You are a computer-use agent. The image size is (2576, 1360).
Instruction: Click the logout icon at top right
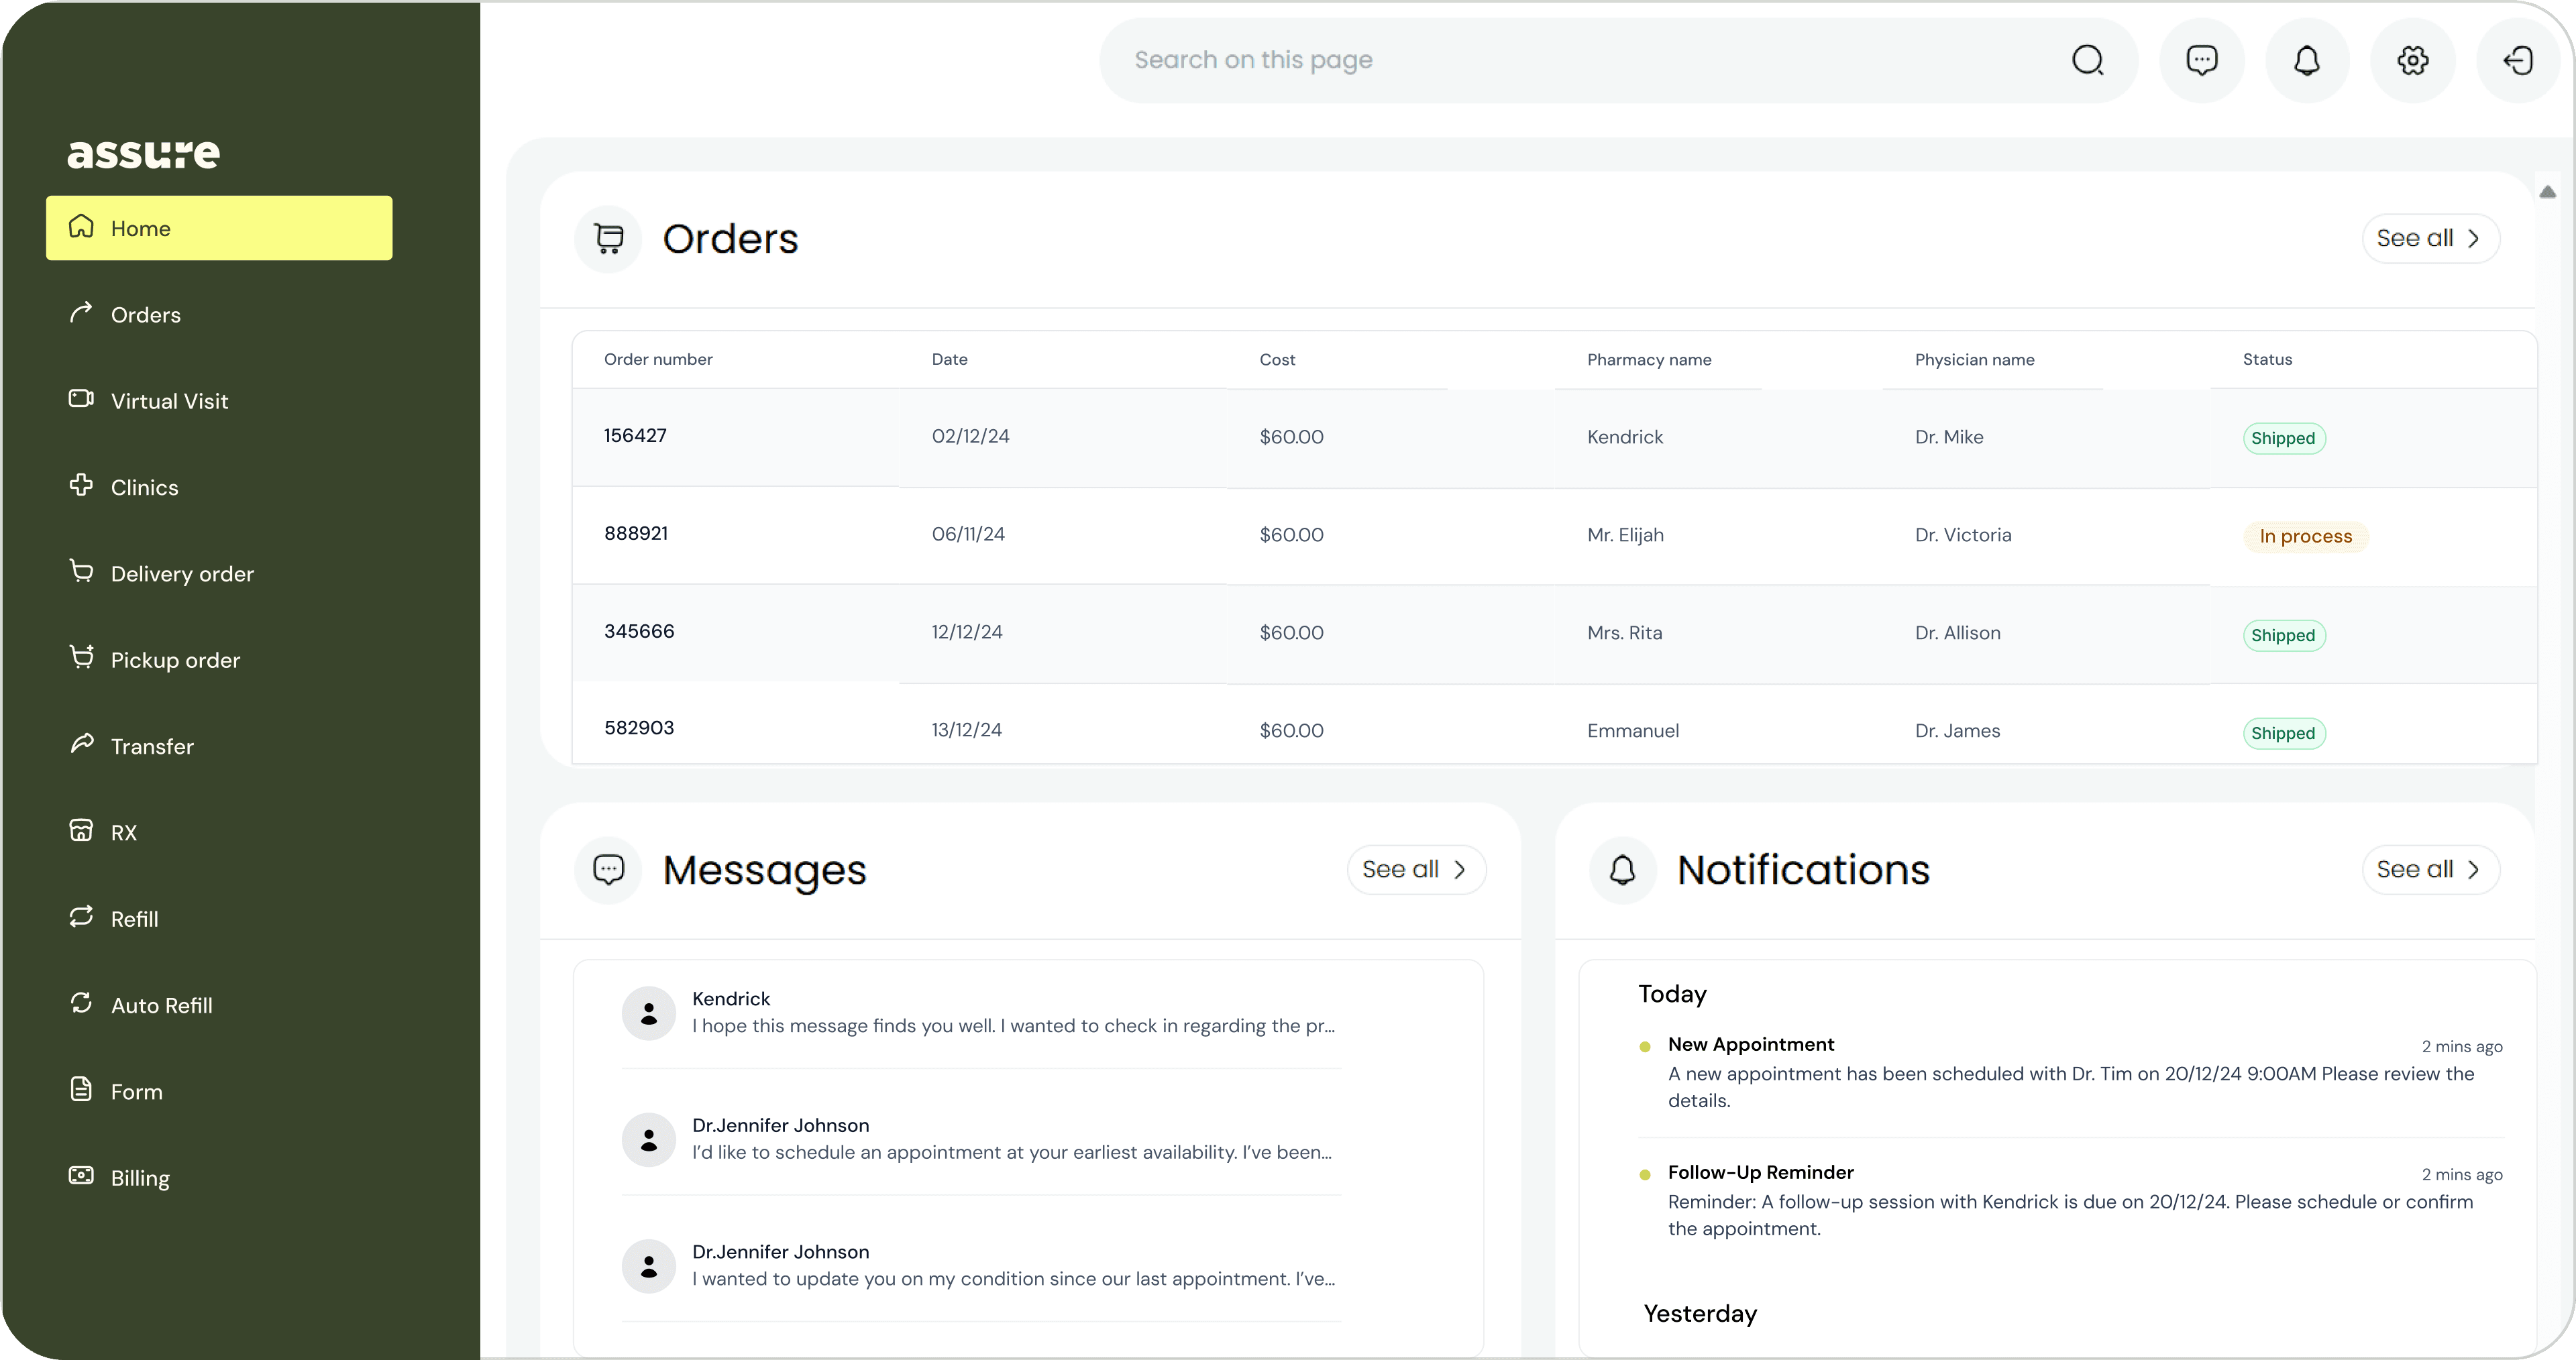pos(2518,60)
